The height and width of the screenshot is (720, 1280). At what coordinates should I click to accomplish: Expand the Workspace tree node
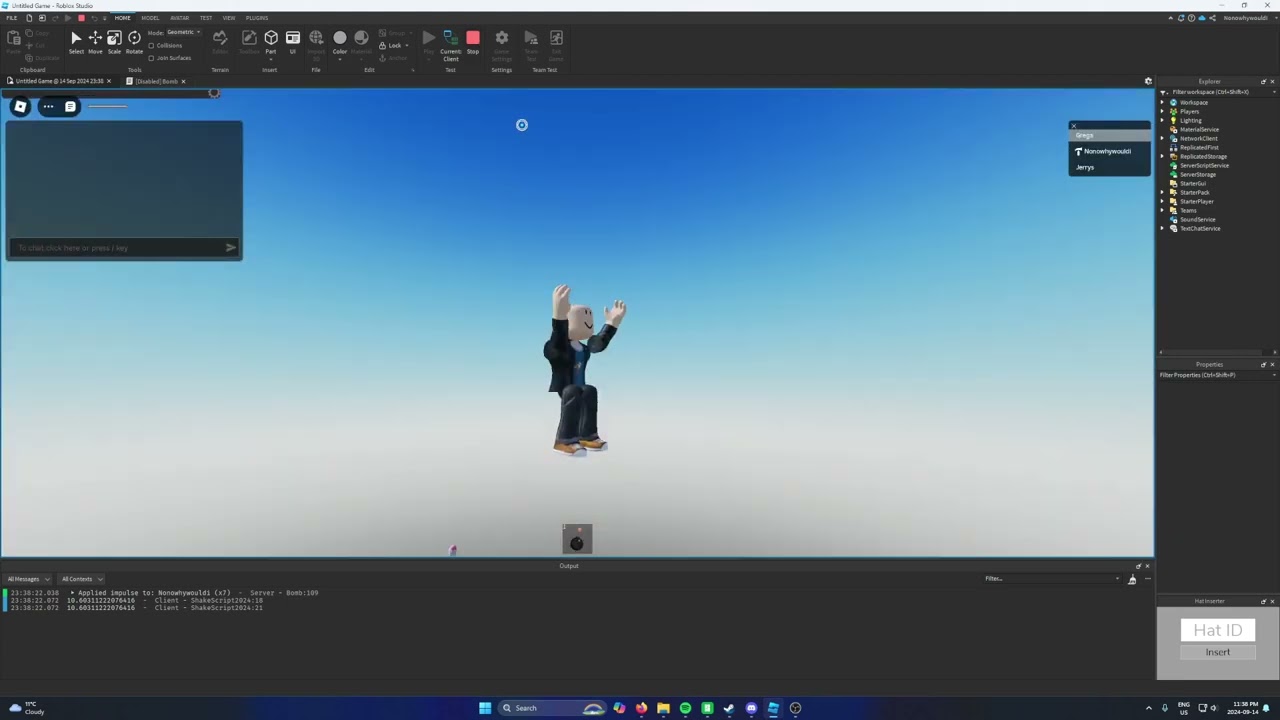tap(1163, 102)
